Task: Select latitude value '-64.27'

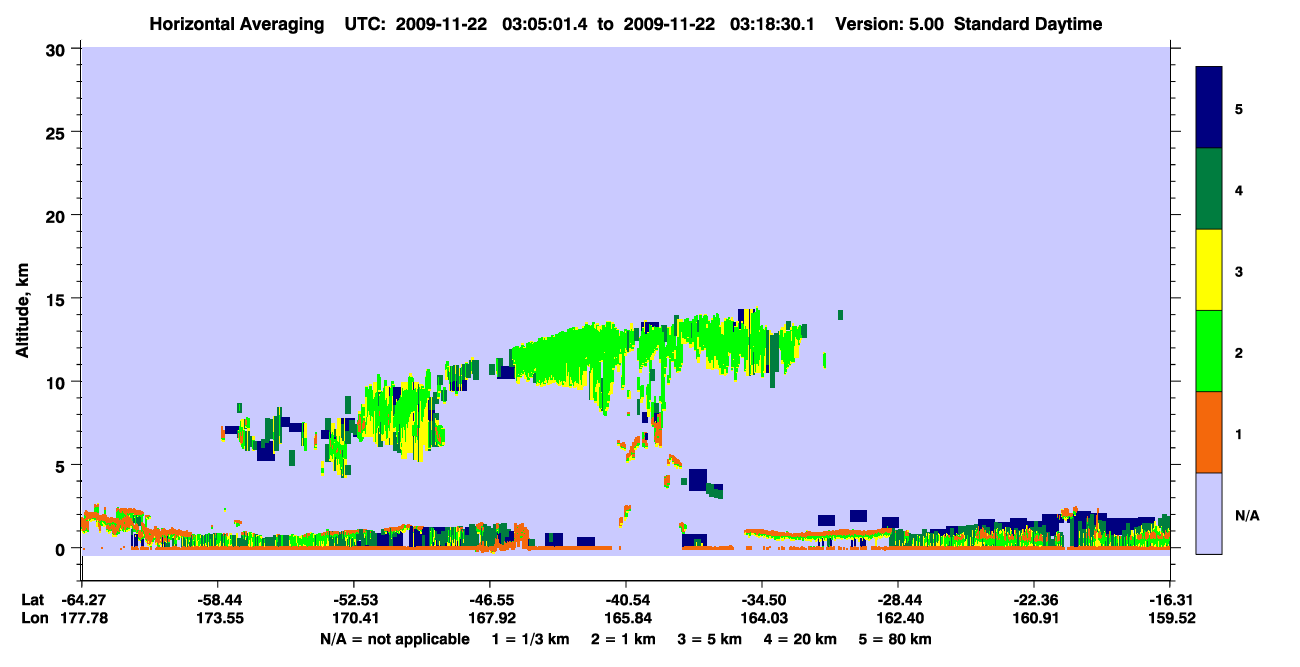Action: 83,599
